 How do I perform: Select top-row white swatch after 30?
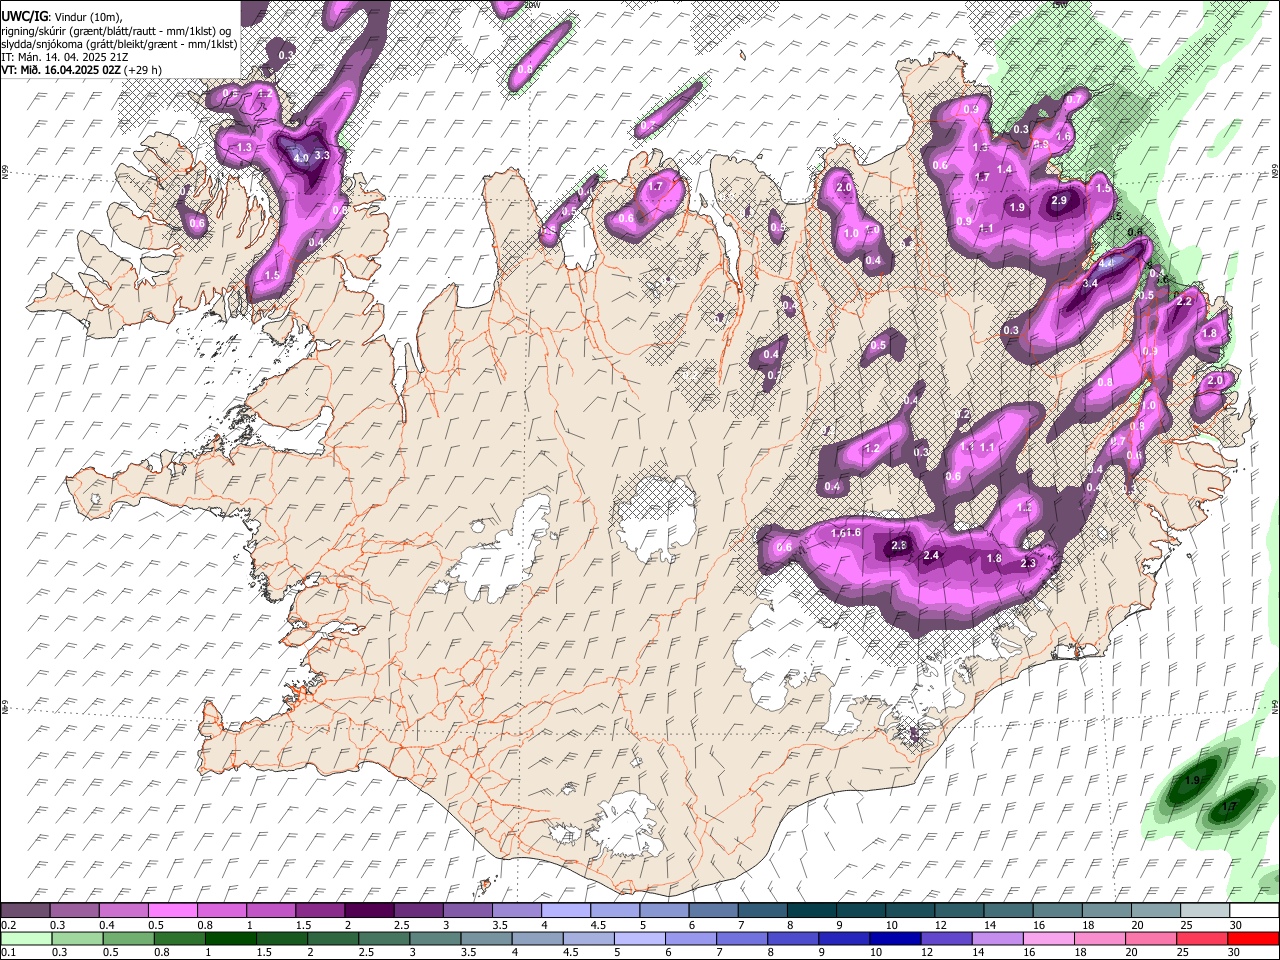1254,911
